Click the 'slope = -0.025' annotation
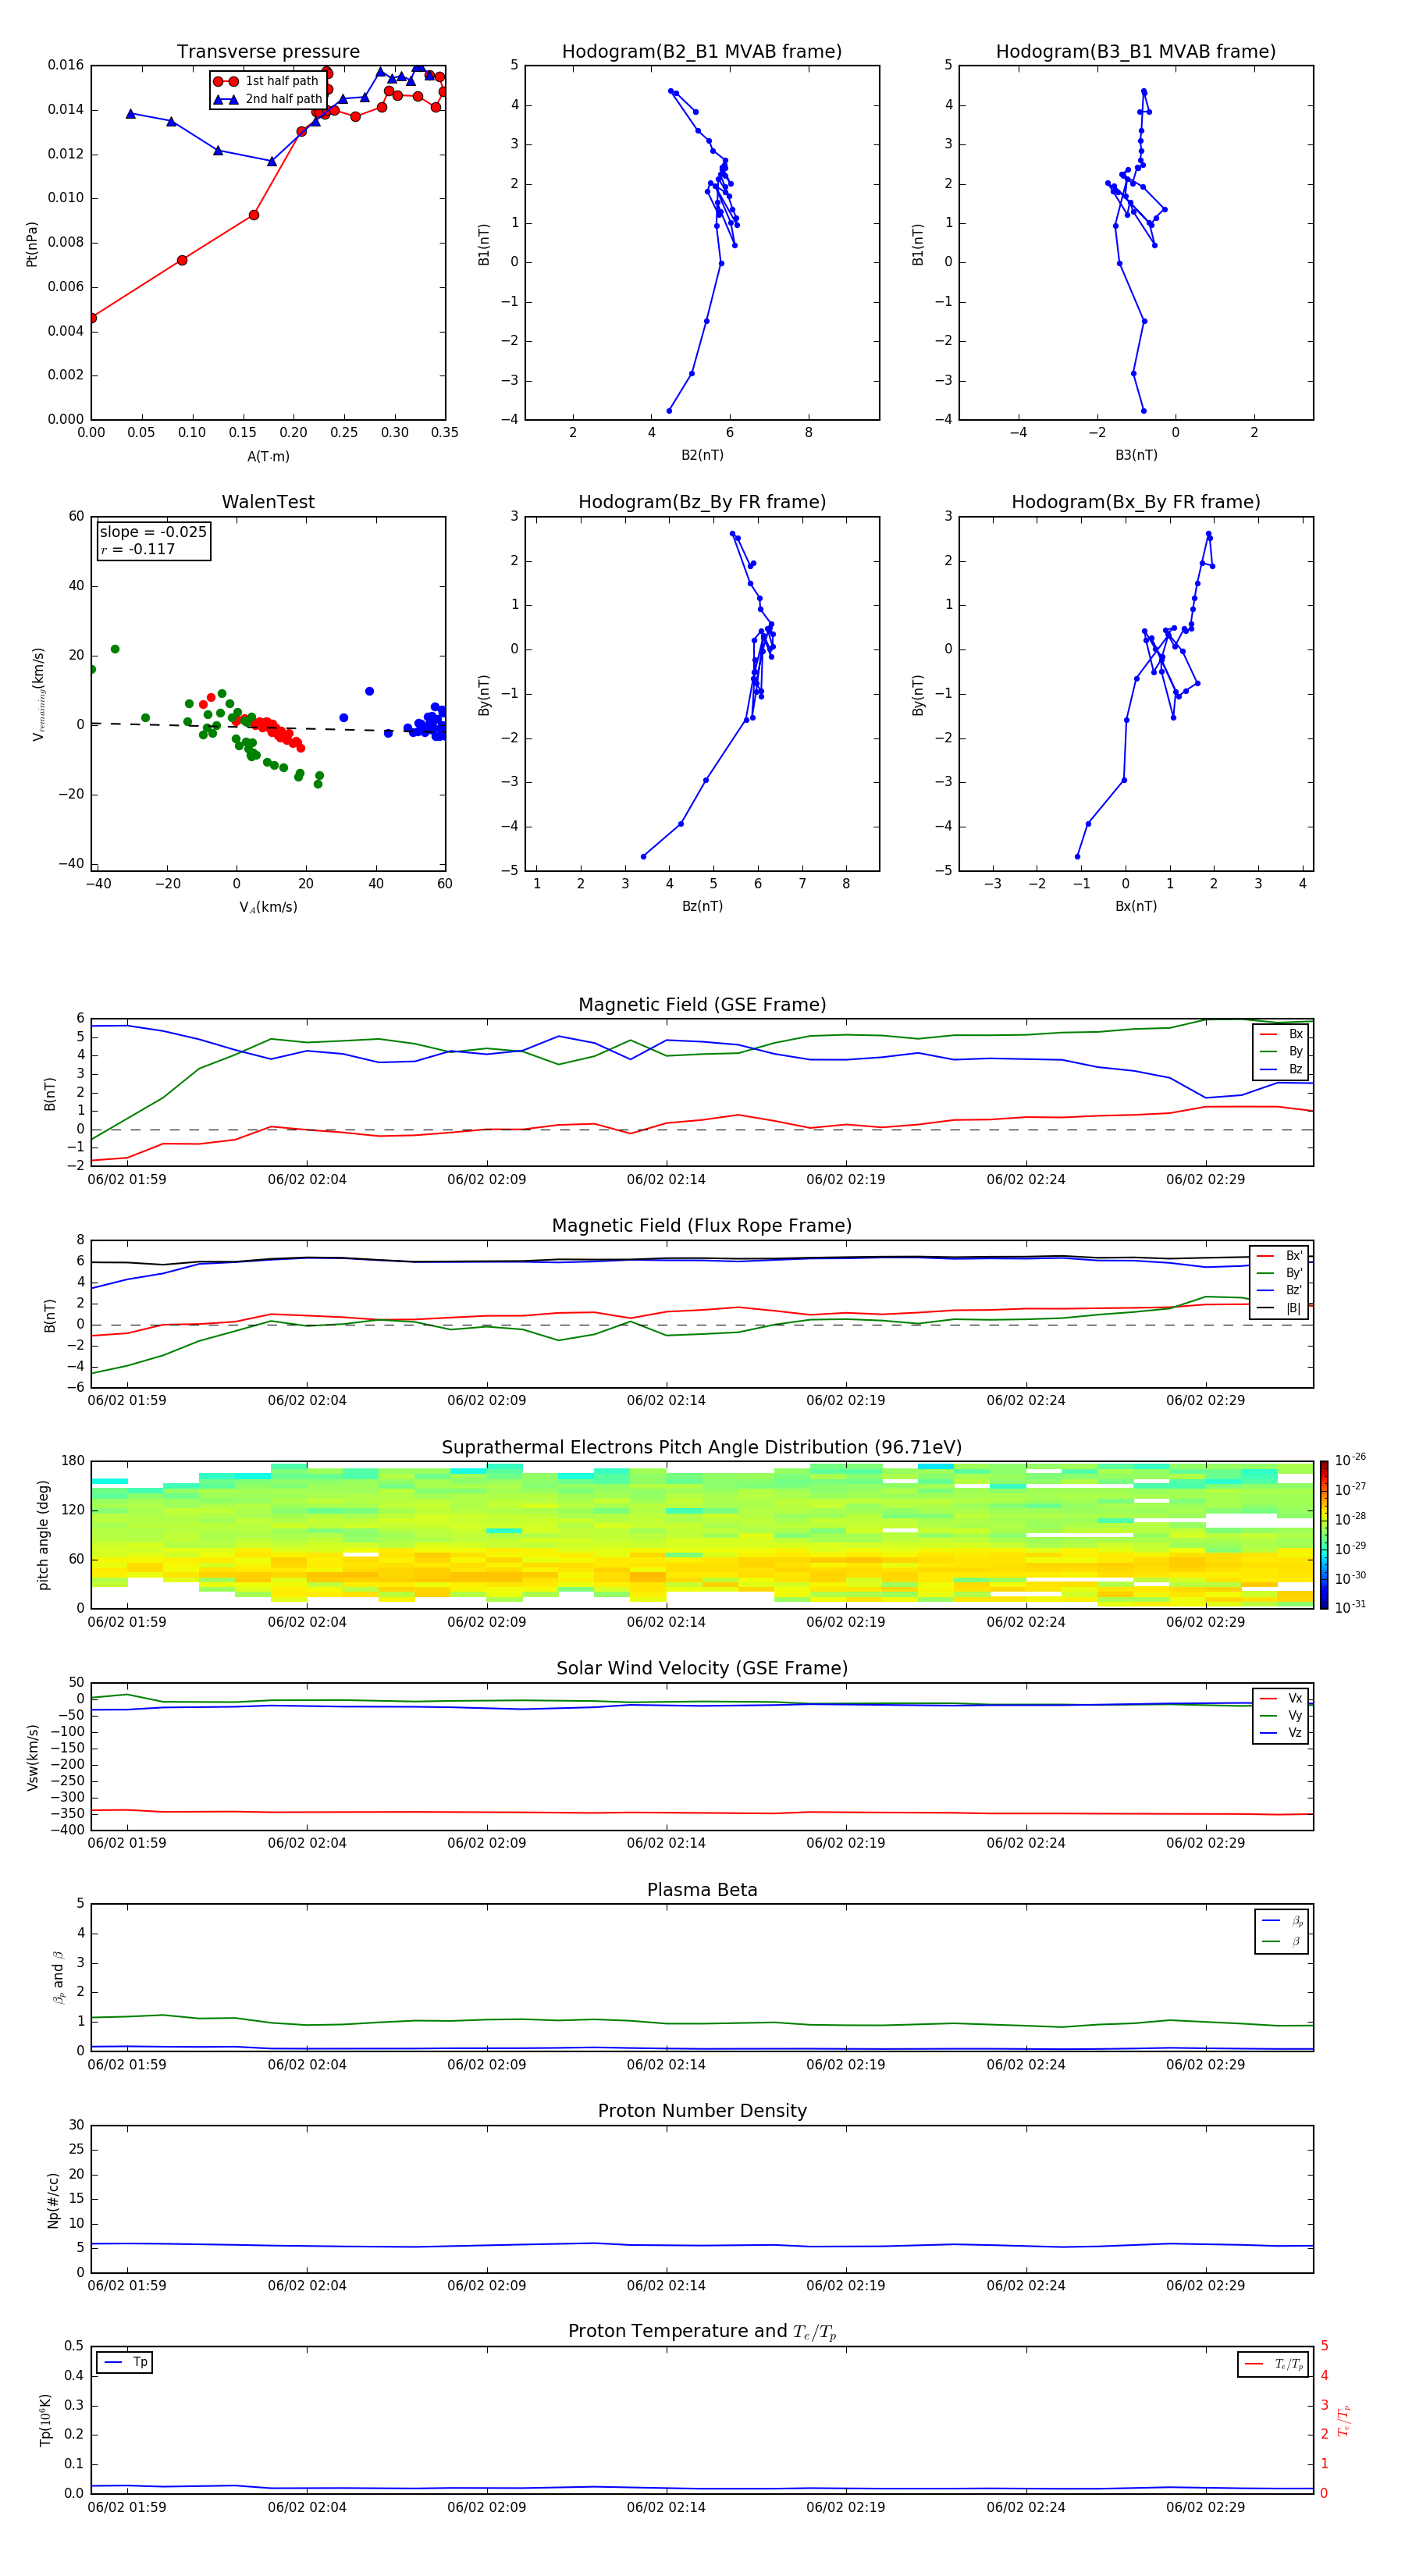The image size is (1405, 2576). pyautogui.click(x=153, y=532)
